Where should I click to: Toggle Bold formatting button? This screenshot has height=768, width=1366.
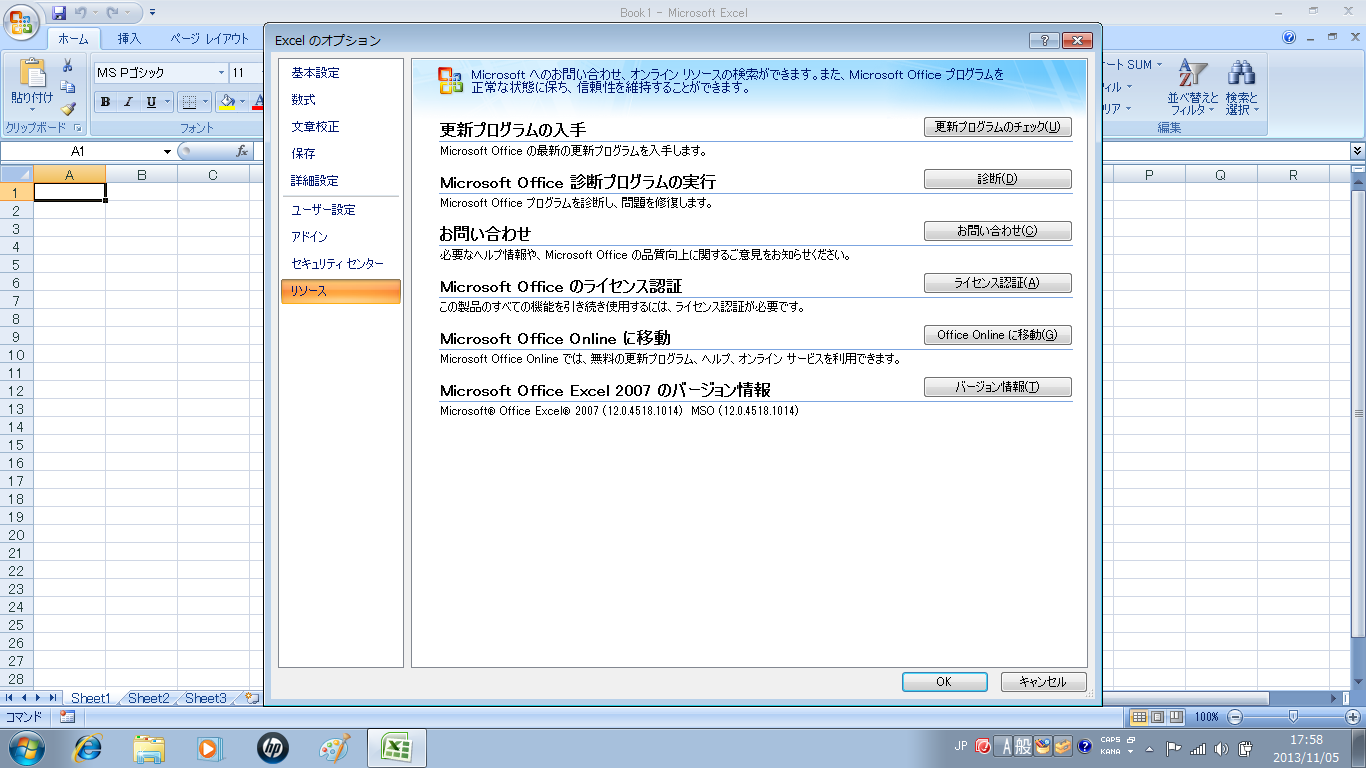point(105,102)
